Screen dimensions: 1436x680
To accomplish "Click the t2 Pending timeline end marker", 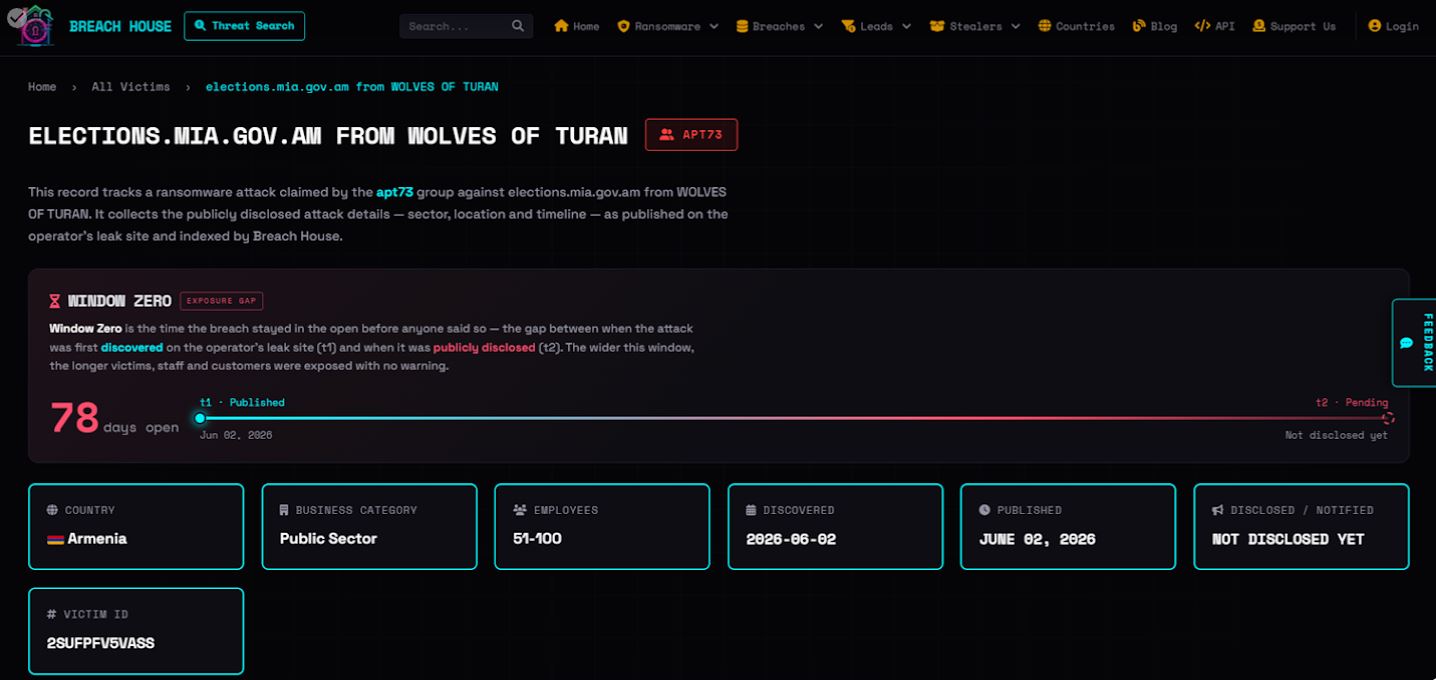I will click(x=1388, y=418).
